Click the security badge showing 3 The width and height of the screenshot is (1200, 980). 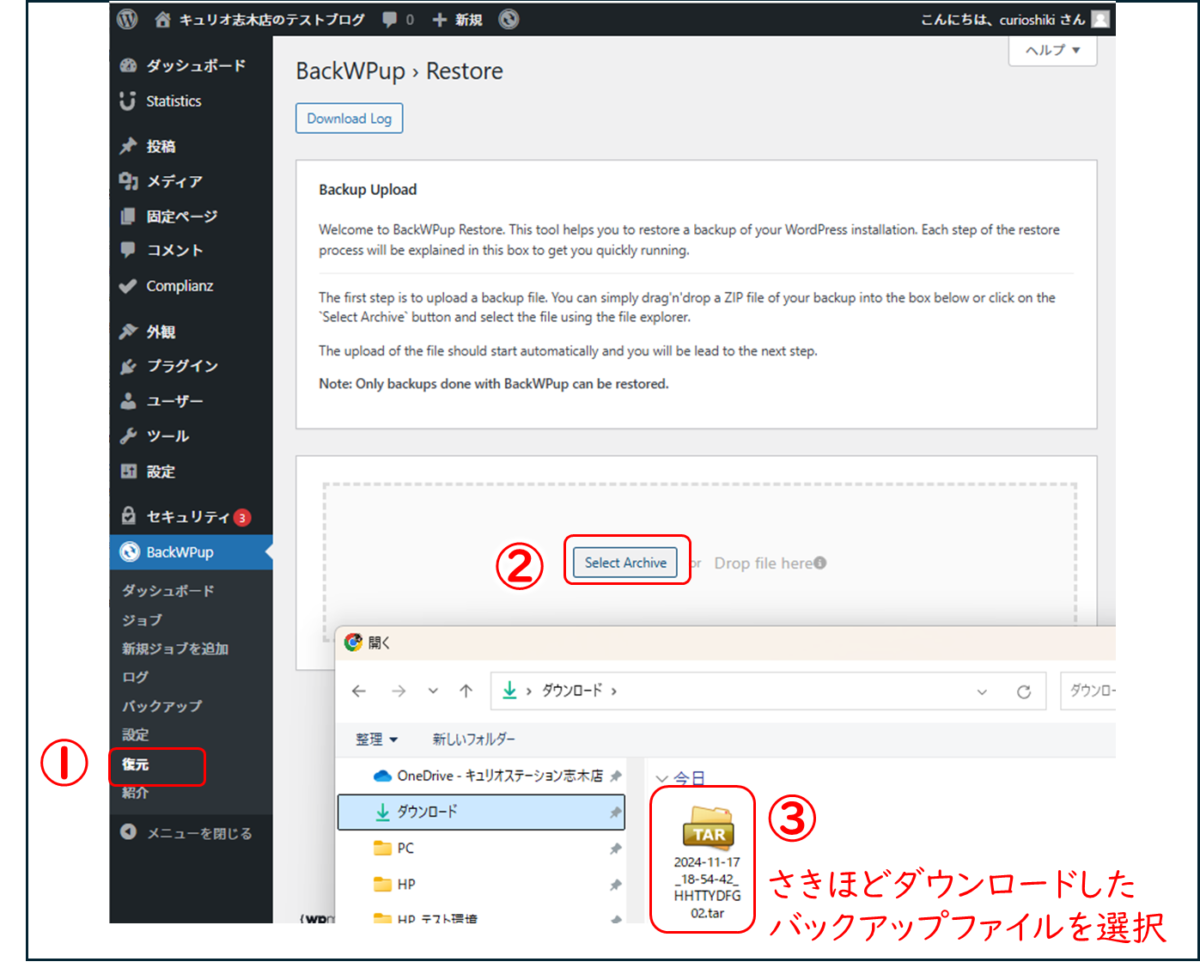pos(242,517)
